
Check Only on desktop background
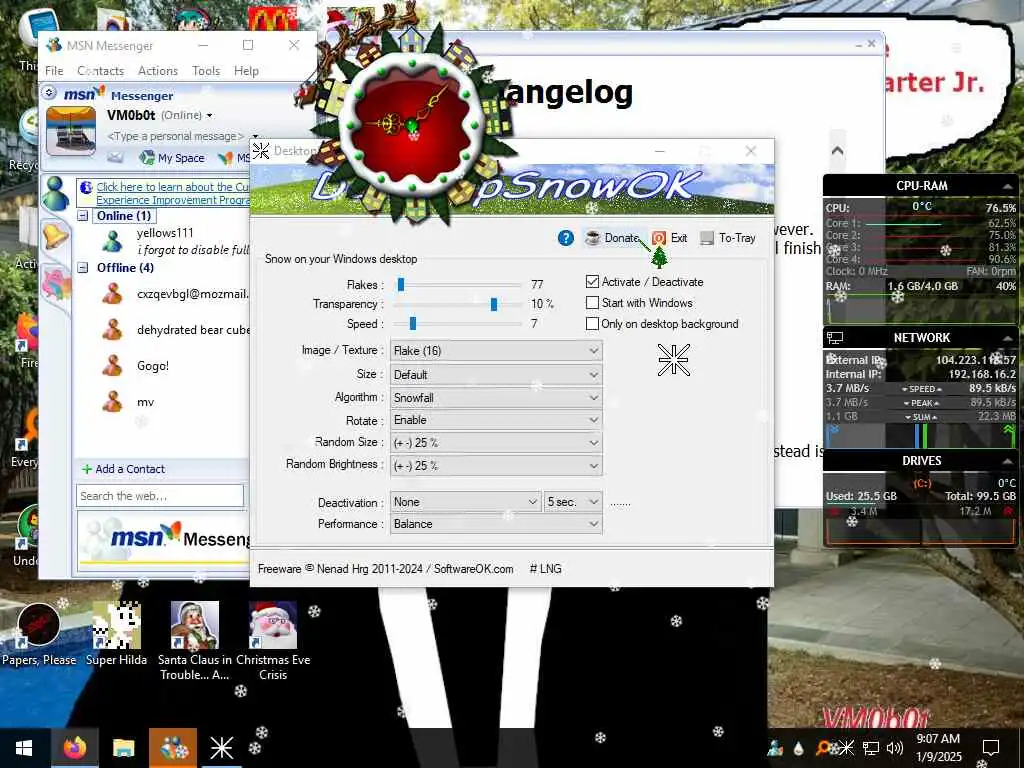tap(592, 324)
